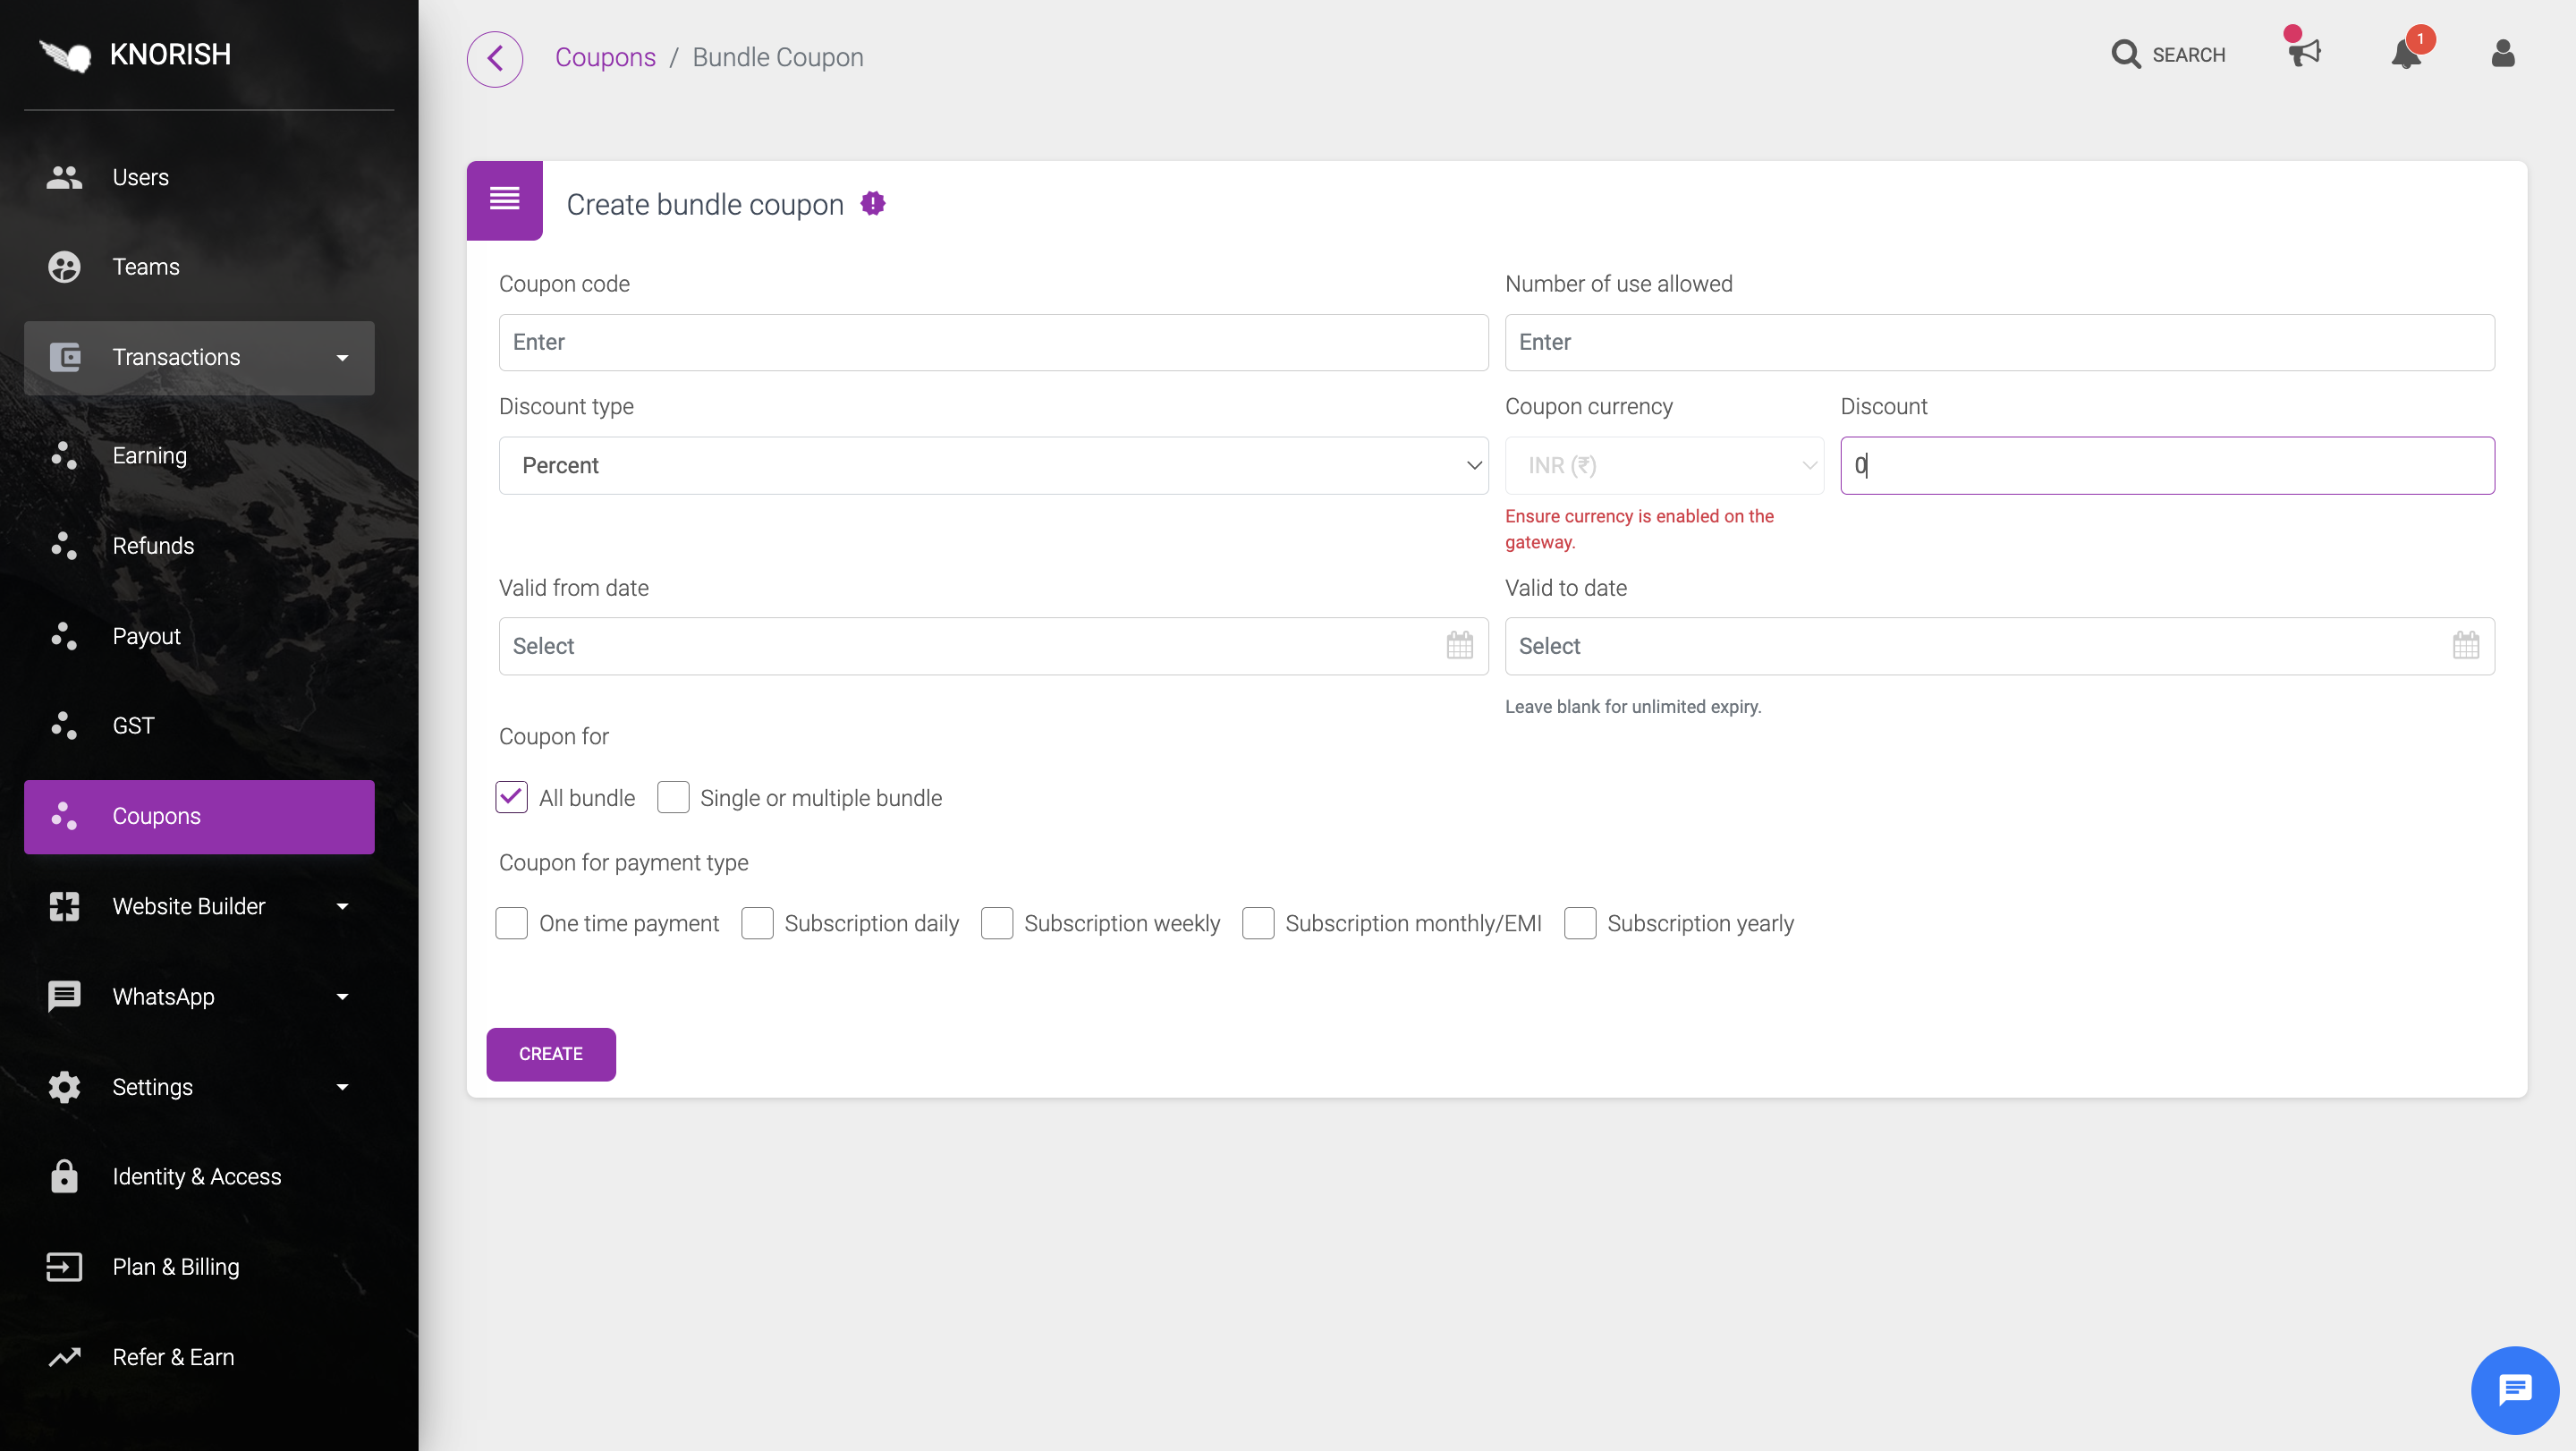Check Single or multiple bundle
Viewport: 2576px width, 1451px height.
[x=673, y=797]
